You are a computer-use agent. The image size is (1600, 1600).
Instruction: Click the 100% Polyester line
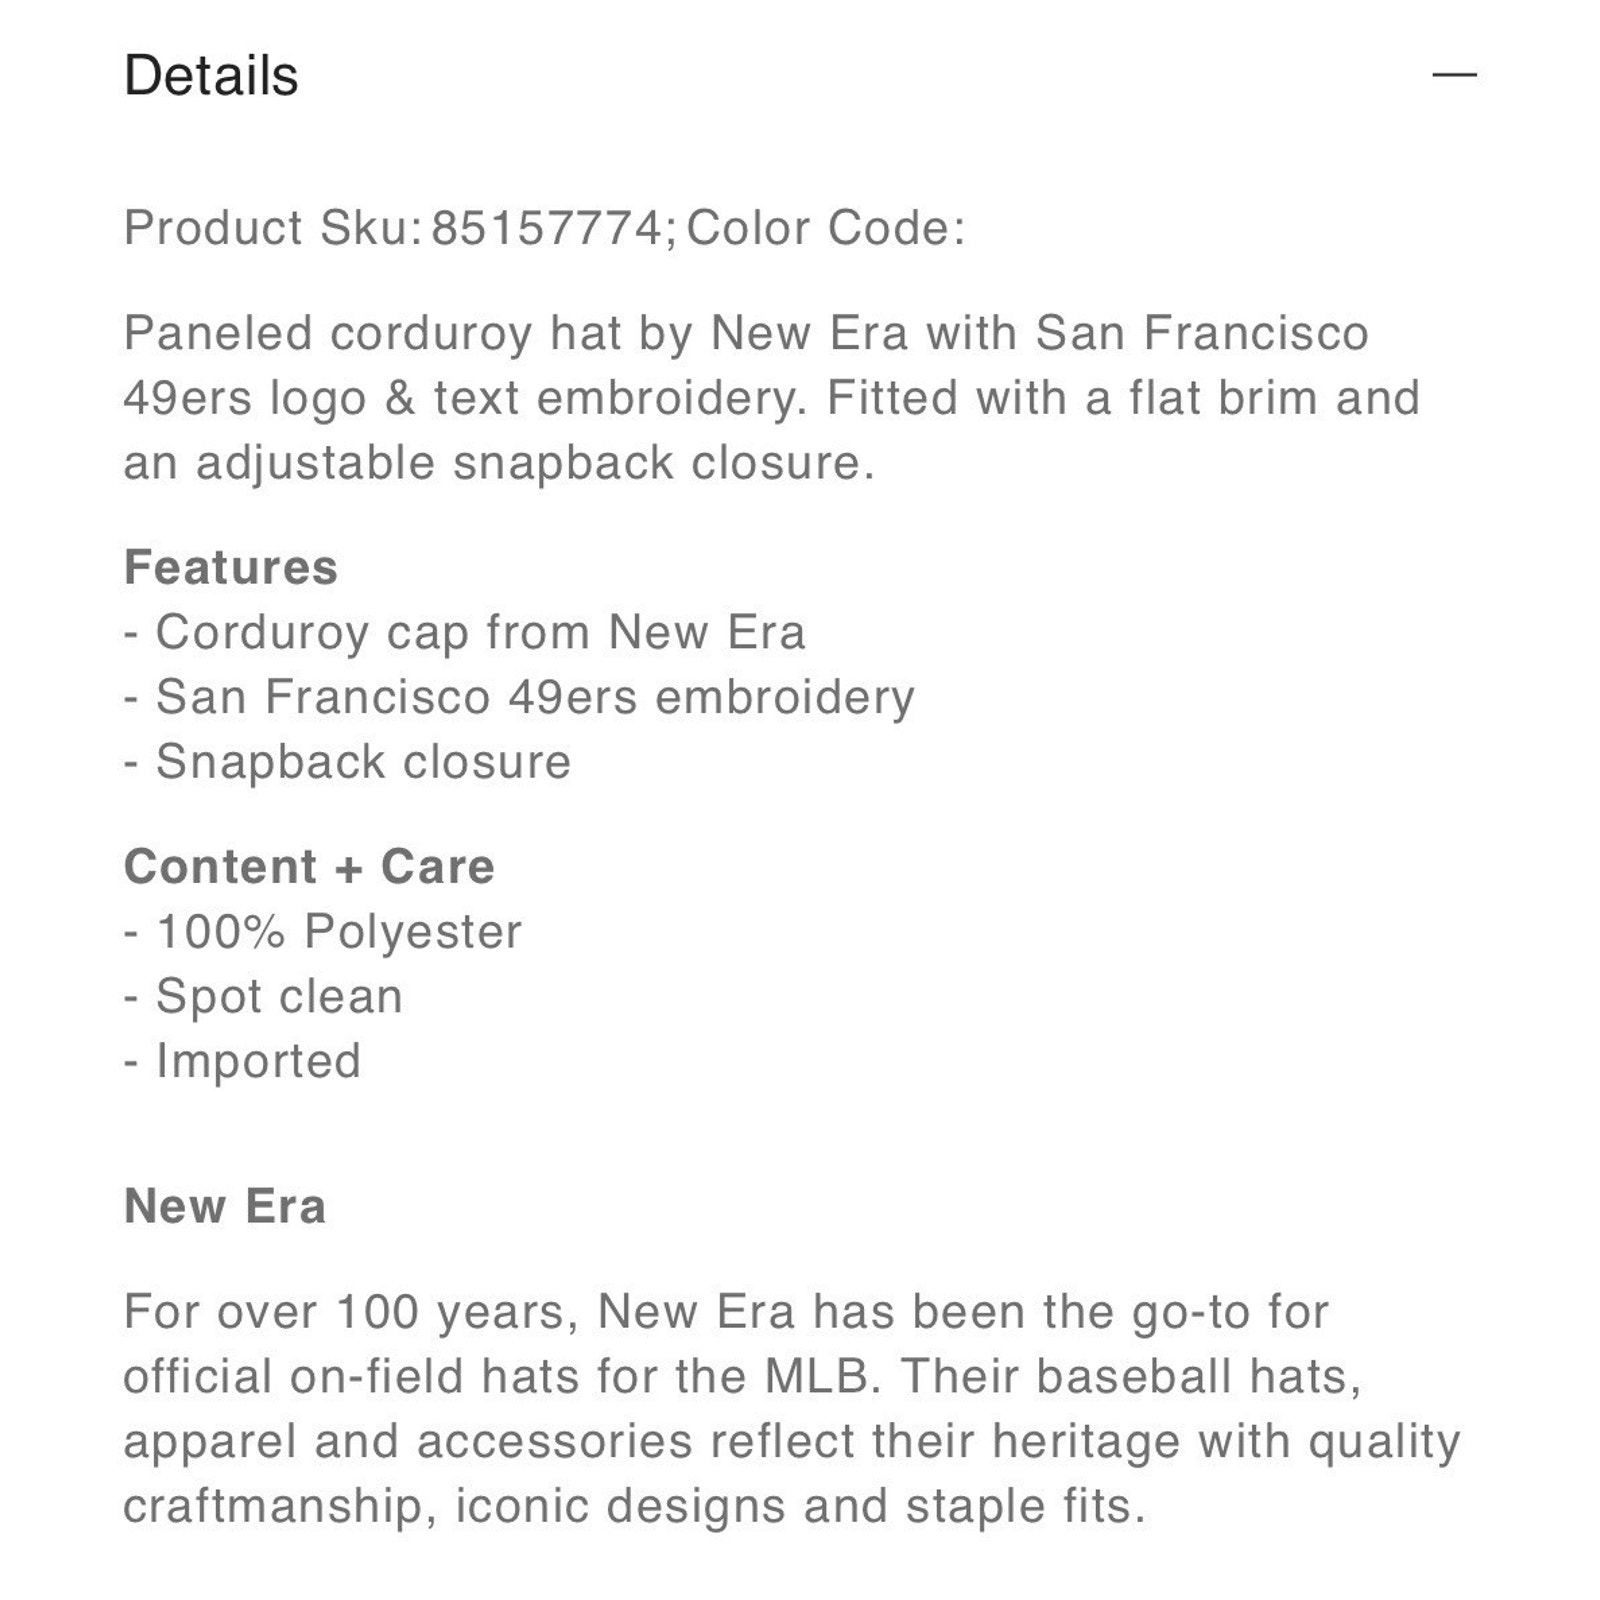pyautogui.click(x=323, y=932)
